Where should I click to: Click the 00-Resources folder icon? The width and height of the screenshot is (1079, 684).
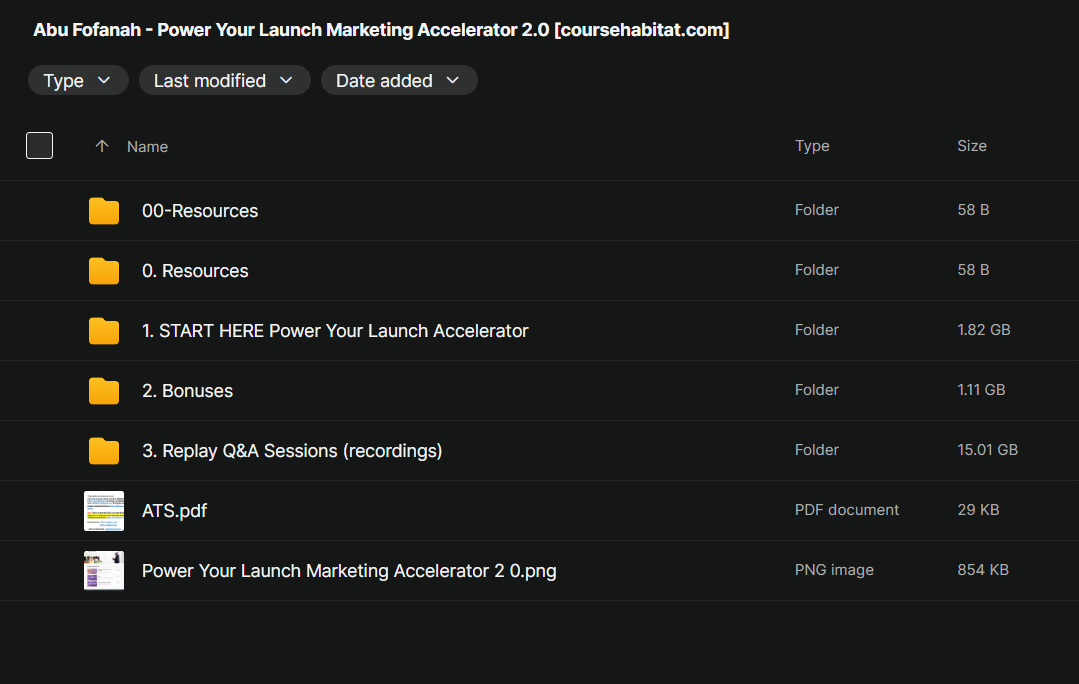point(104,211)
